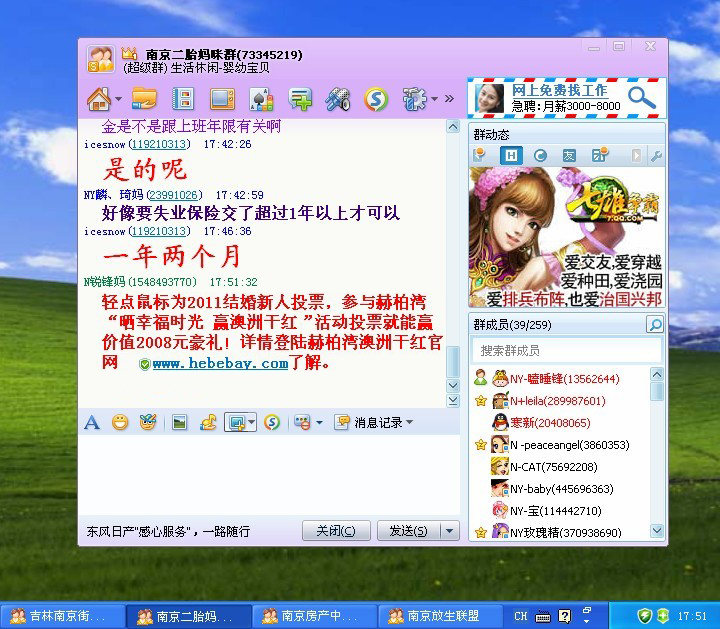The image size is (720, 629).
Task: Click the S search icon in input toolbar
Action: click(x=272, y=422)
